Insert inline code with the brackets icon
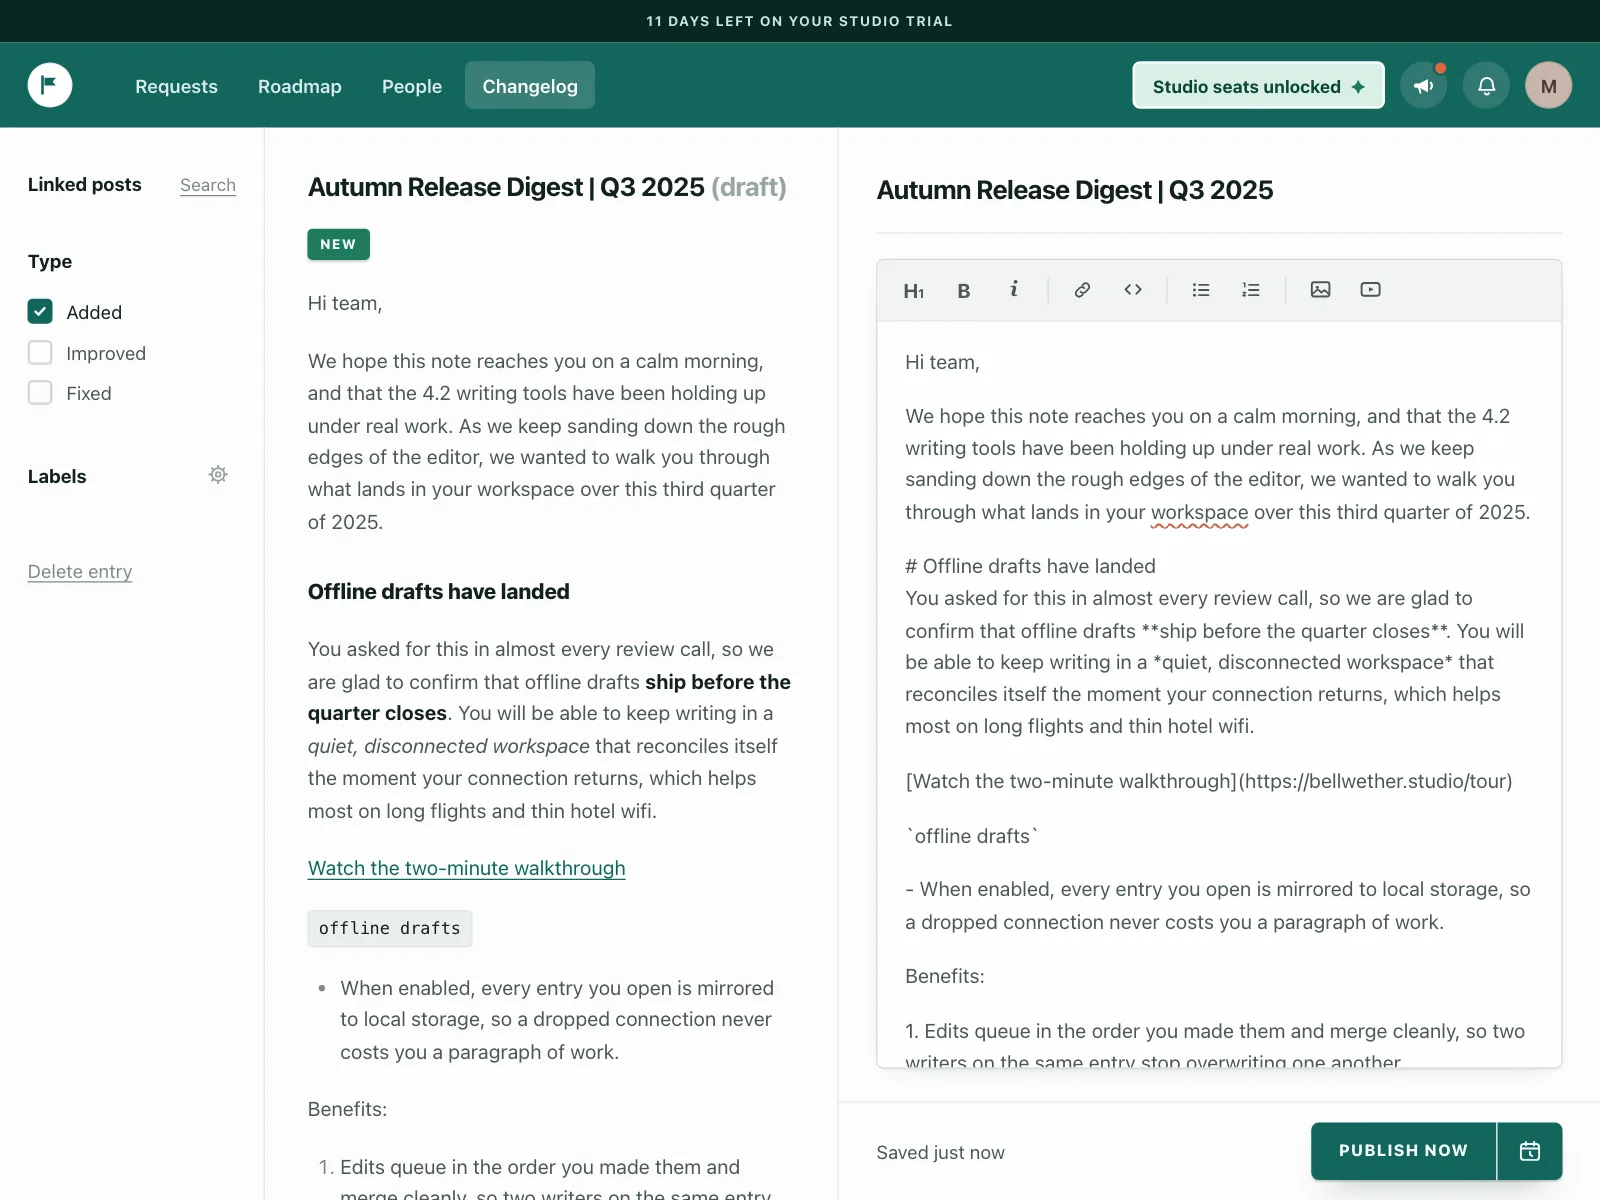1600x1200 pixels. point(1133,290)
